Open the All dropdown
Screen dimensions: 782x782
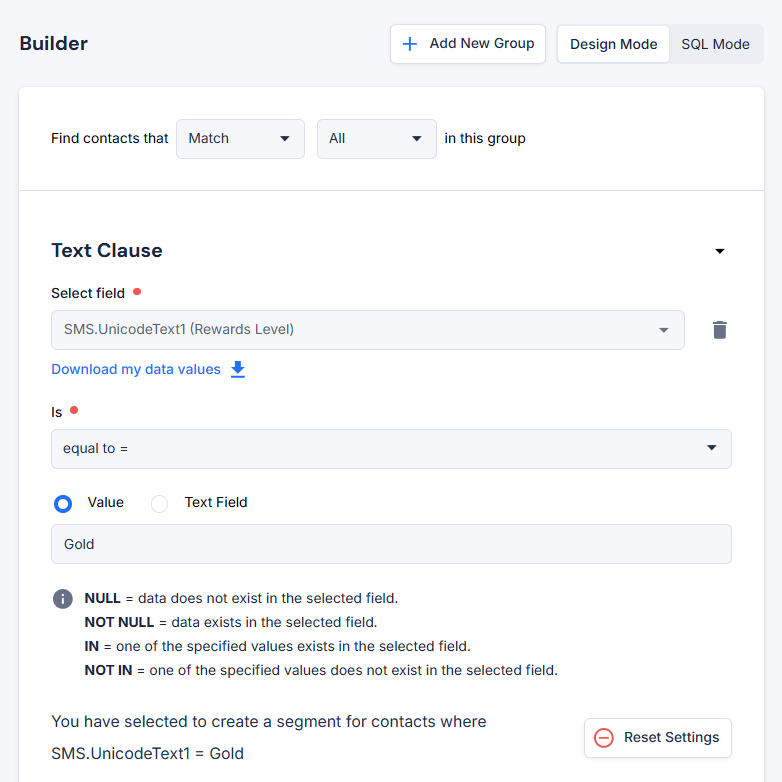point(376,139)
